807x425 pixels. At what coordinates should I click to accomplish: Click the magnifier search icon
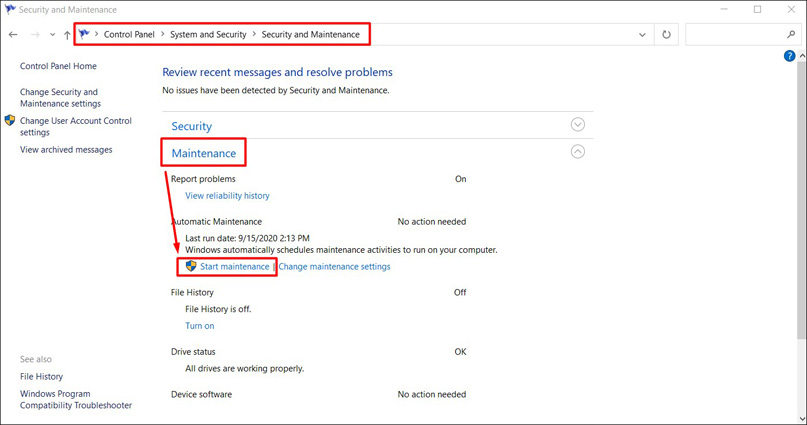pyautogui.click(x=791, y=34)
